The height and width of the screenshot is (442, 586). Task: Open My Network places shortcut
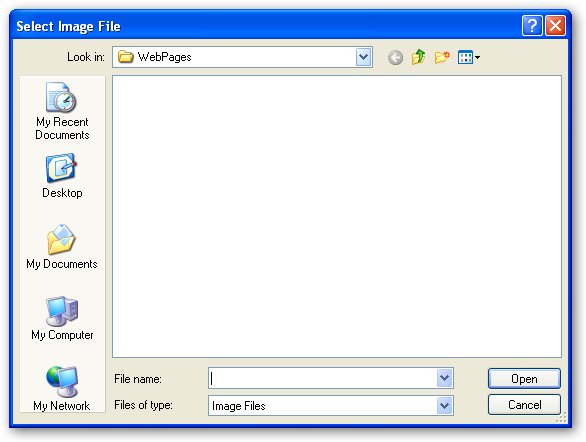tap(62, 389)
